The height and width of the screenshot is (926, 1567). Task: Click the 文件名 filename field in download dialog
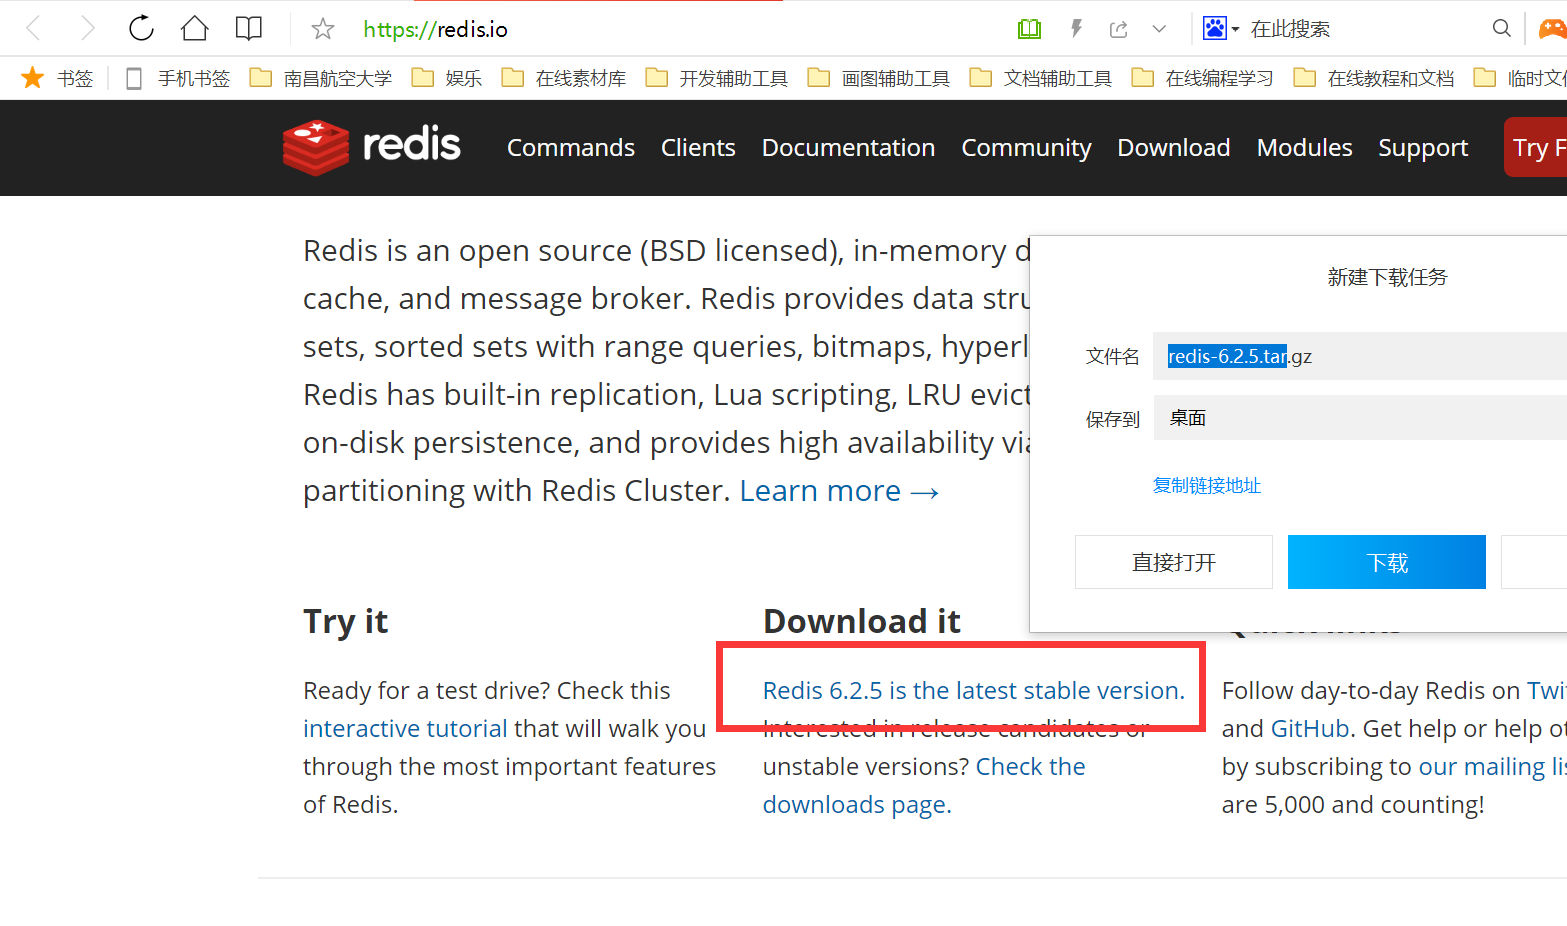pyautogui.click(x=1360, y=356)
